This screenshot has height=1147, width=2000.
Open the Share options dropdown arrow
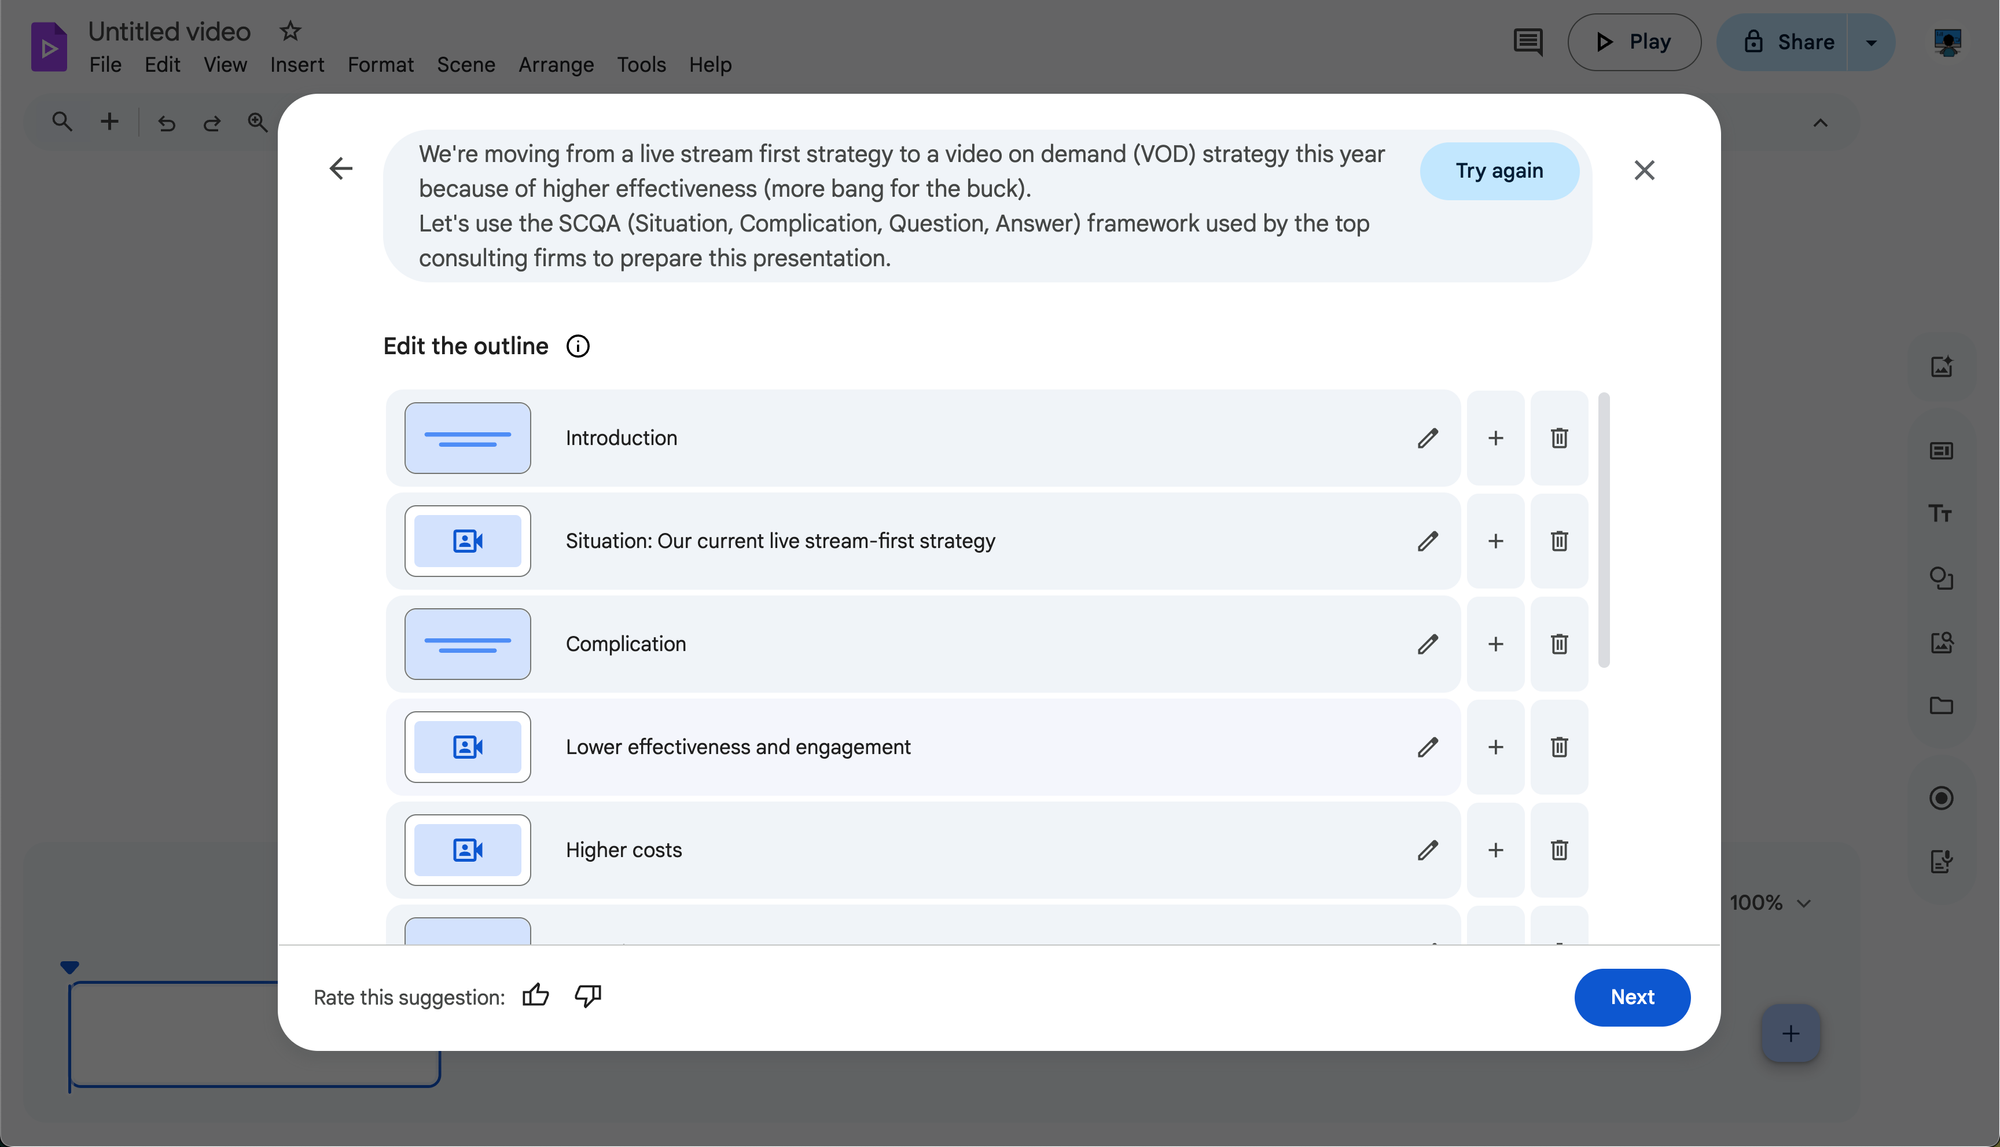[x=1871, y=42]
